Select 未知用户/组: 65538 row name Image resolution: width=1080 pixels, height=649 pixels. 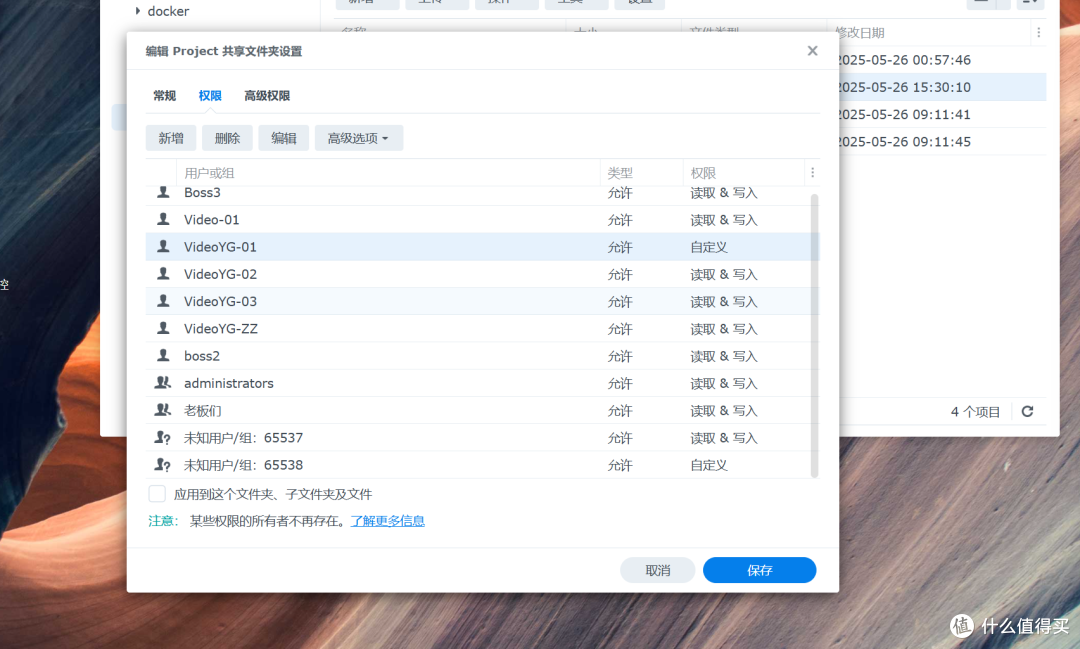click(243, 465)
